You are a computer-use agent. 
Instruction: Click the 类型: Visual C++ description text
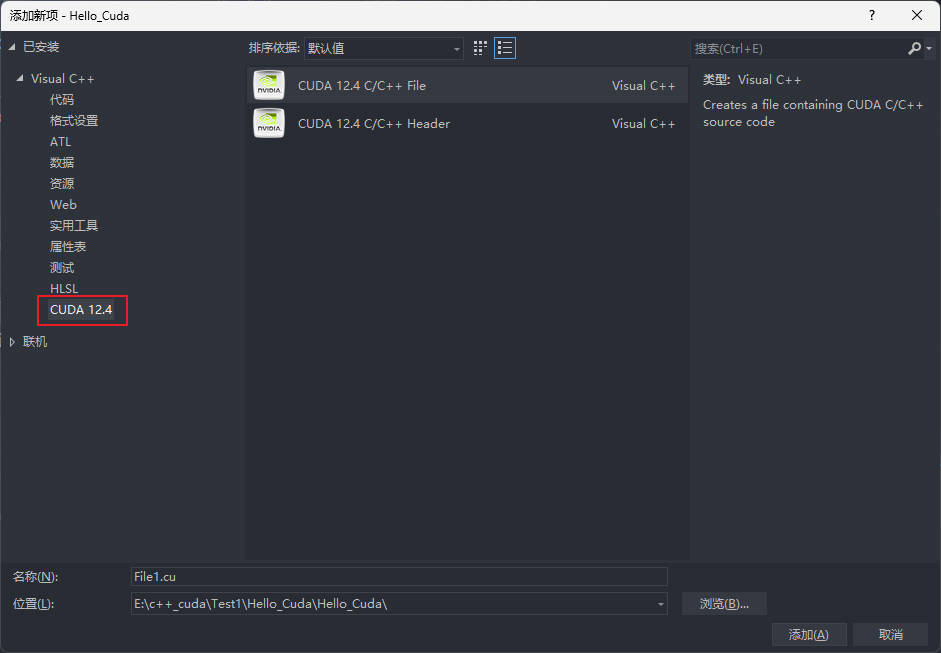[x=751, y=80]
